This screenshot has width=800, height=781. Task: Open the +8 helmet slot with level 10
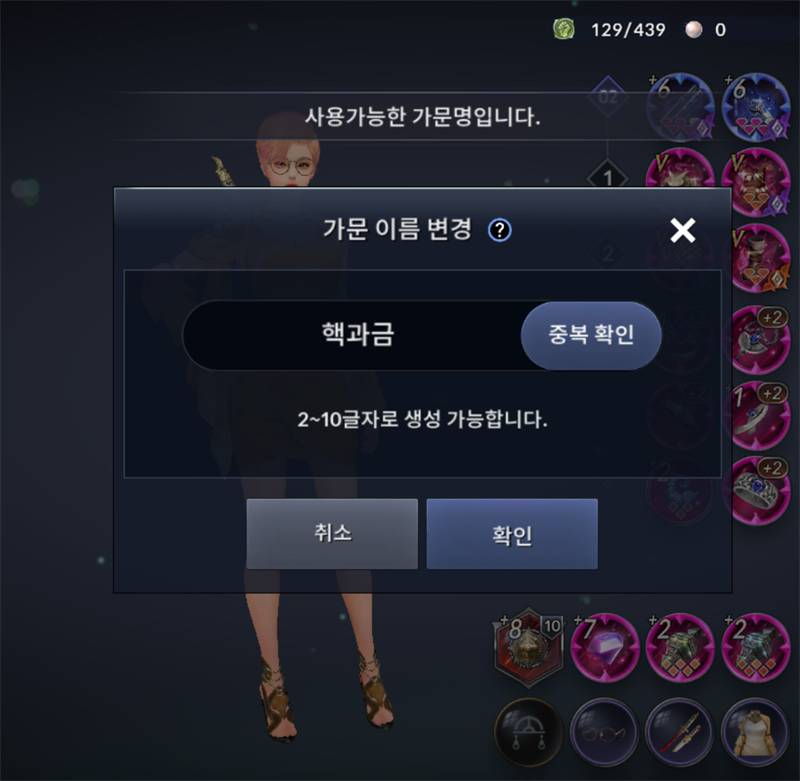[x=529, y=647]
